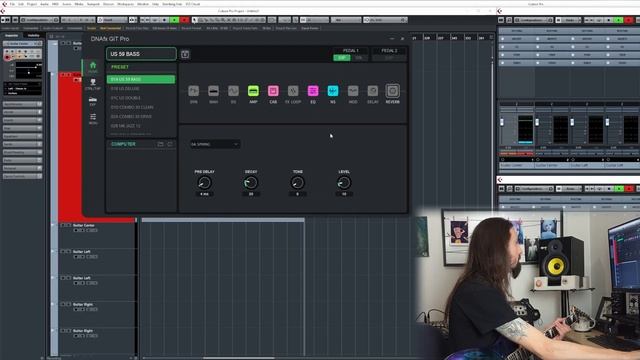Select the Object Selection arrow tool
This screenshot has width=640, height=360.
(x=195, y=20)
